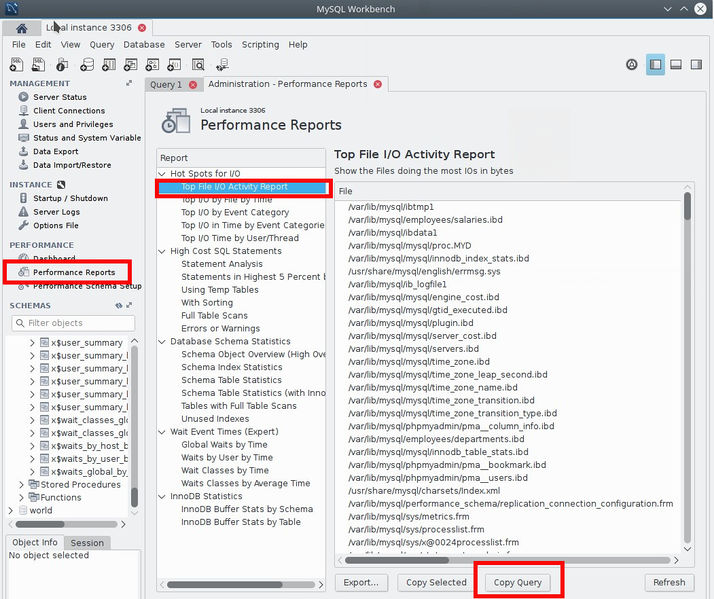
Task: Expand the world schema
Action: pos(10,510)
